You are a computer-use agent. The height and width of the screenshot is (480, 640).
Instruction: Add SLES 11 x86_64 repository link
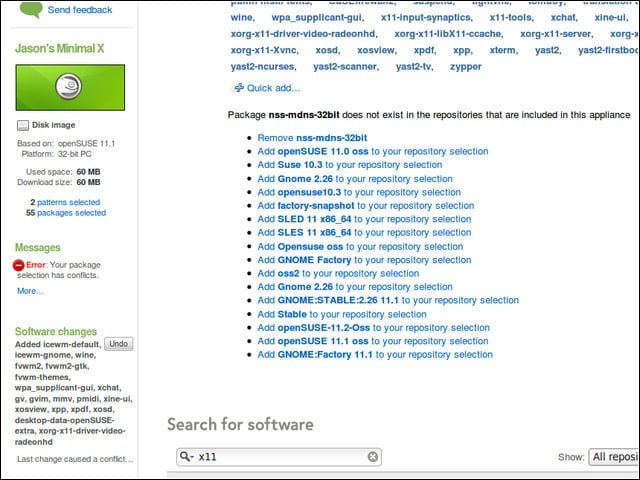[x=364, y=233]
